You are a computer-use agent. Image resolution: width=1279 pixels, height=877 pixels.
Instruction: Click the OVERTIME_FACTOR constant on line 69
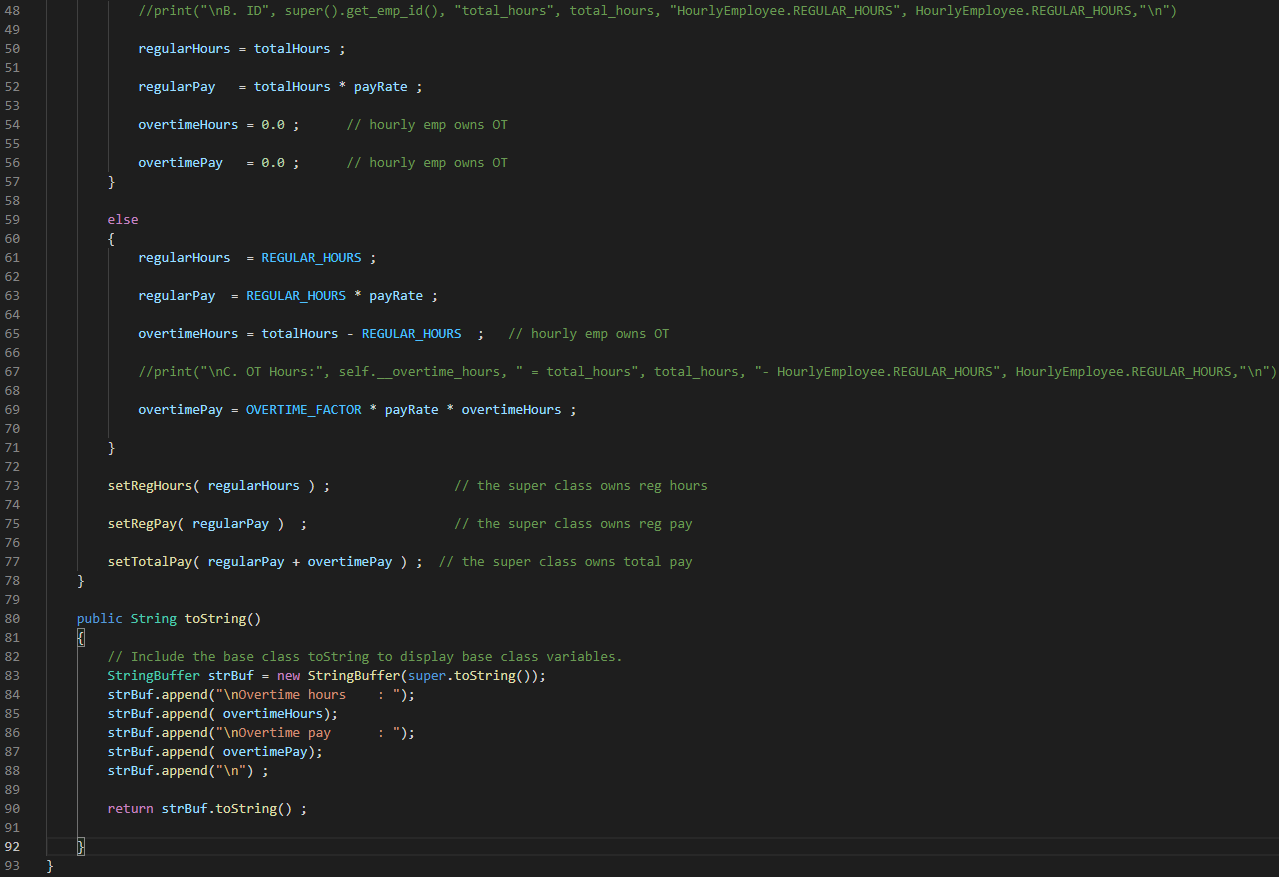[x=303, y=409]
